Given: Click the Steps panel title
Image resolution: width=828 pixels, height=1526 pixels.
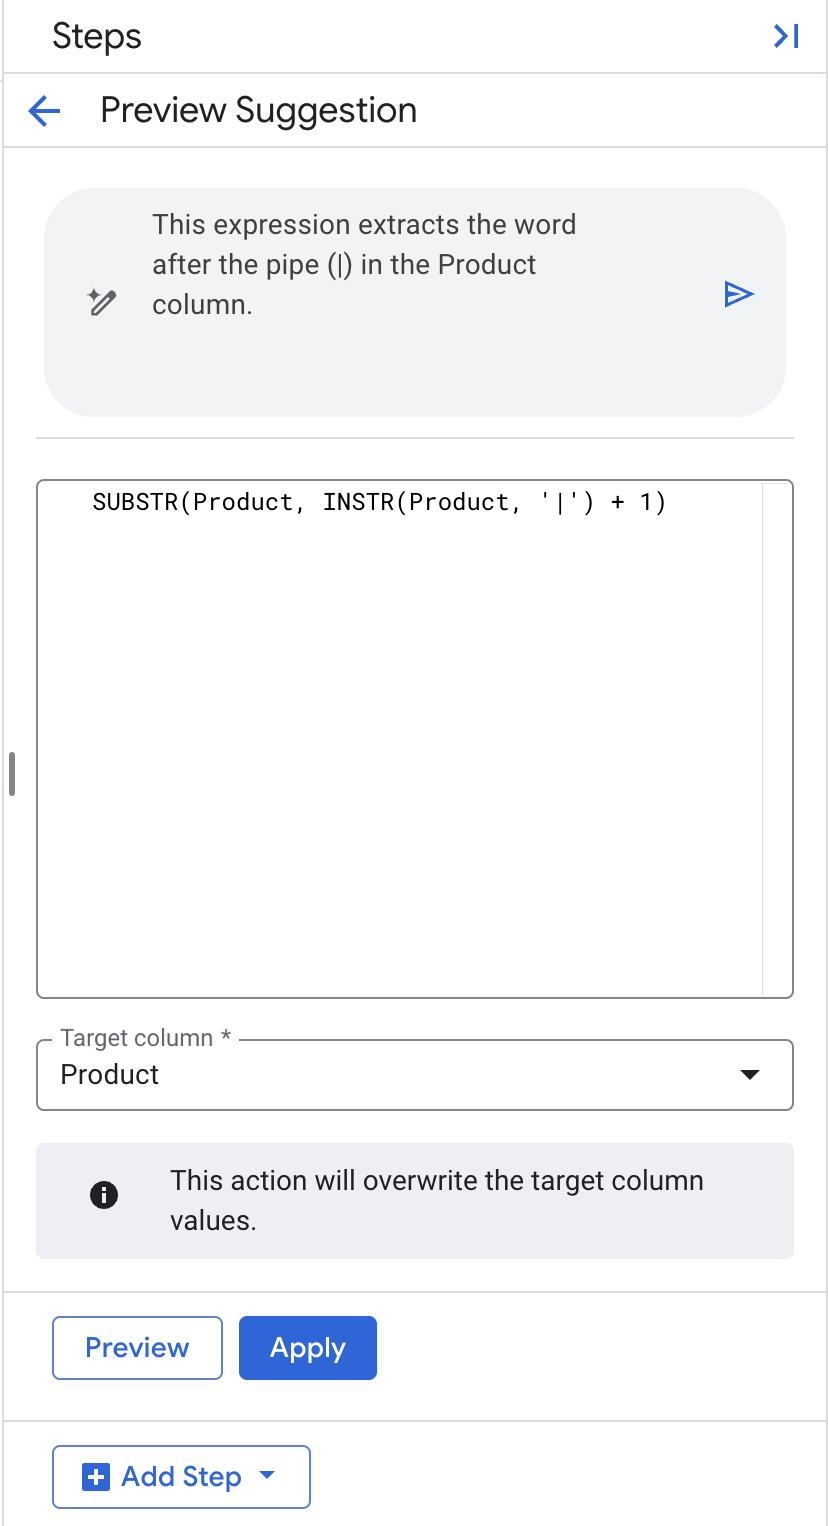Looking at the screenshot, I should (x=97, y=36).
